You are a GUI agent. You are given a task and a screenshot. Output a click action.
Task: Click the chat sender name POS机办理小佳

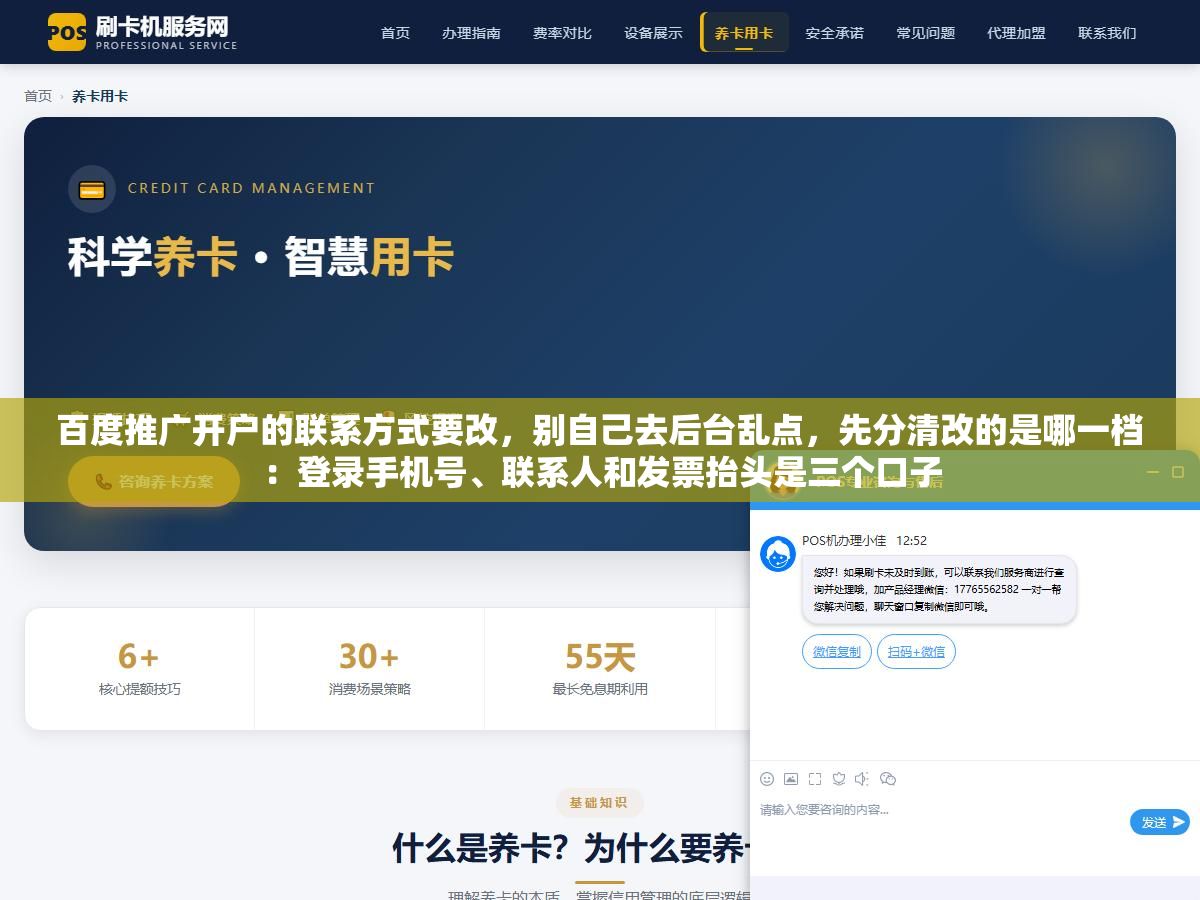click(844, 540)
